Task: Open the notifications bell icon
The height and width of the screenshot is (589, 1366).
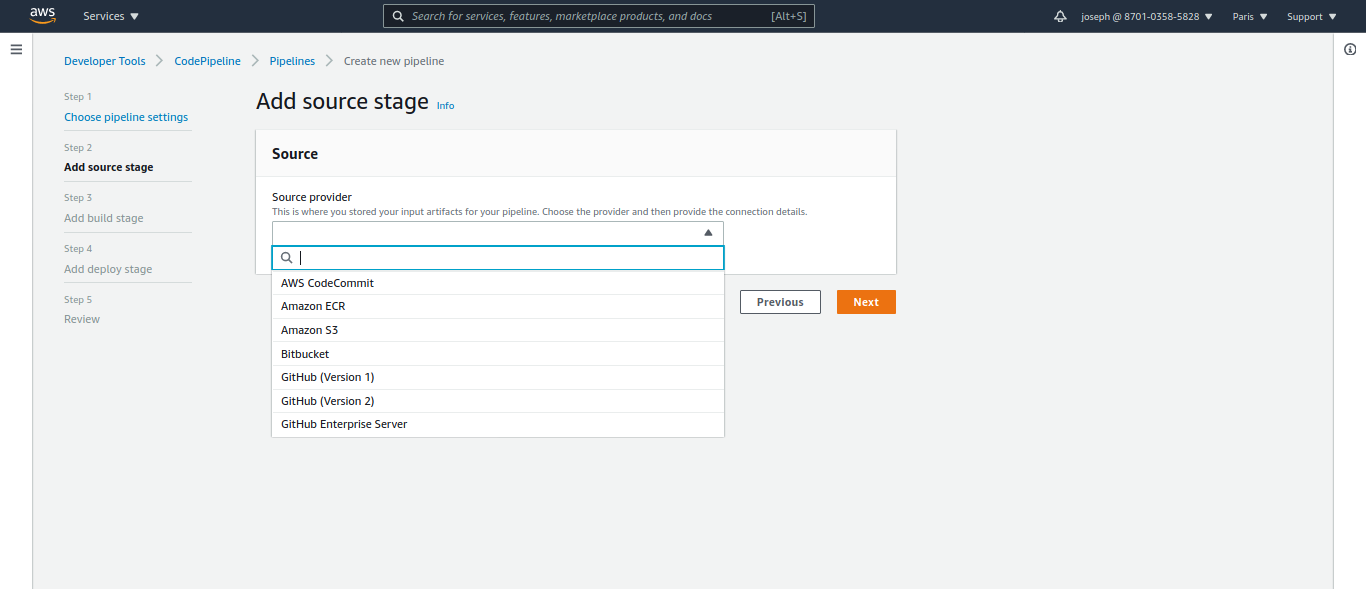Action: point(1060,17)
